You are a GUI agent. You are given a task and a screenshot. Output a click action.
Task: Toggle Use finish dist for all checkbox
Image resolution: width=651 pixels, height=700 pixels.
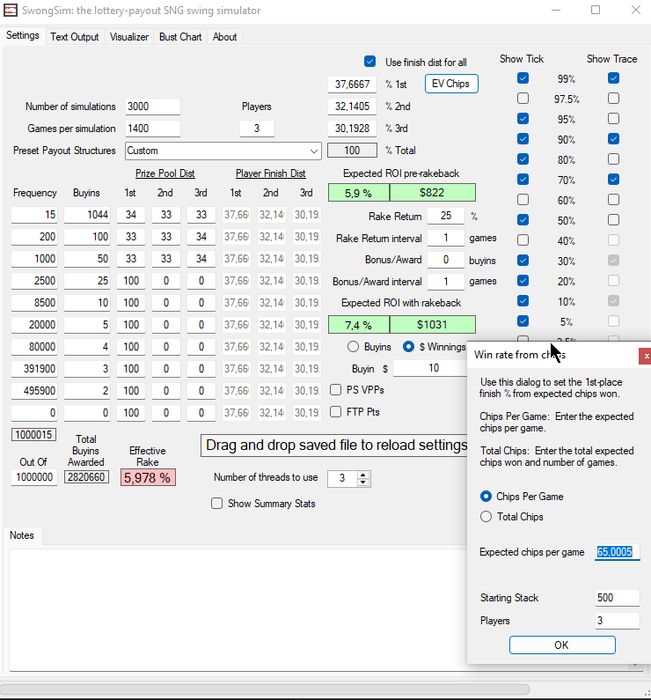[370, 62]
